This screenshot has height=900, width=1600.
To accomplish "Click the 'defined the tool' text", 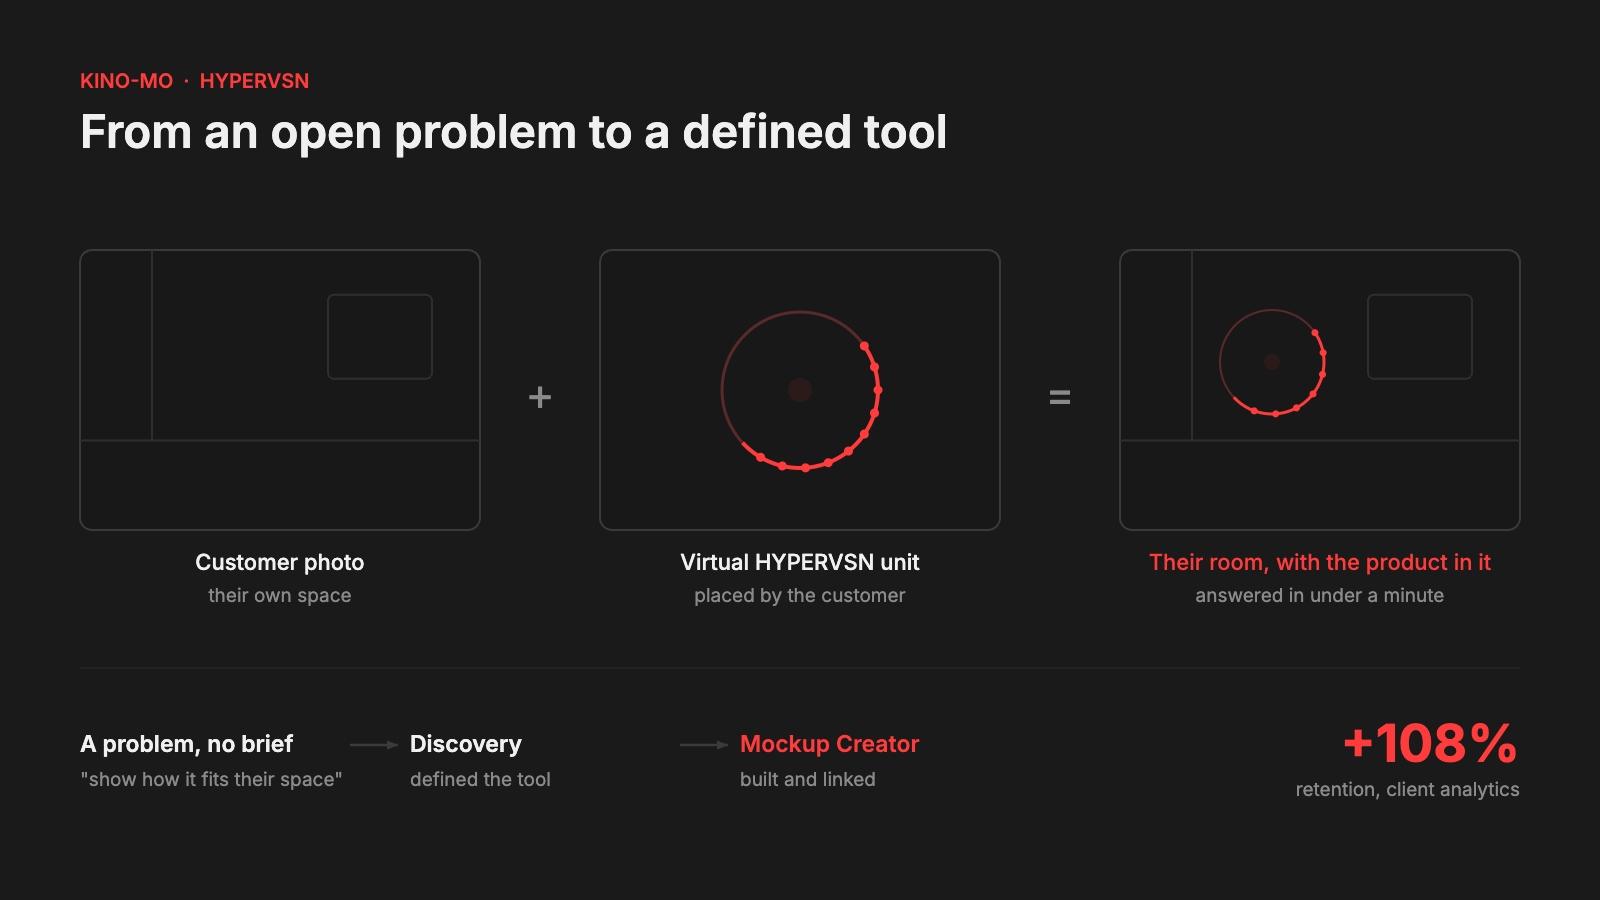I will coord(480,779).
